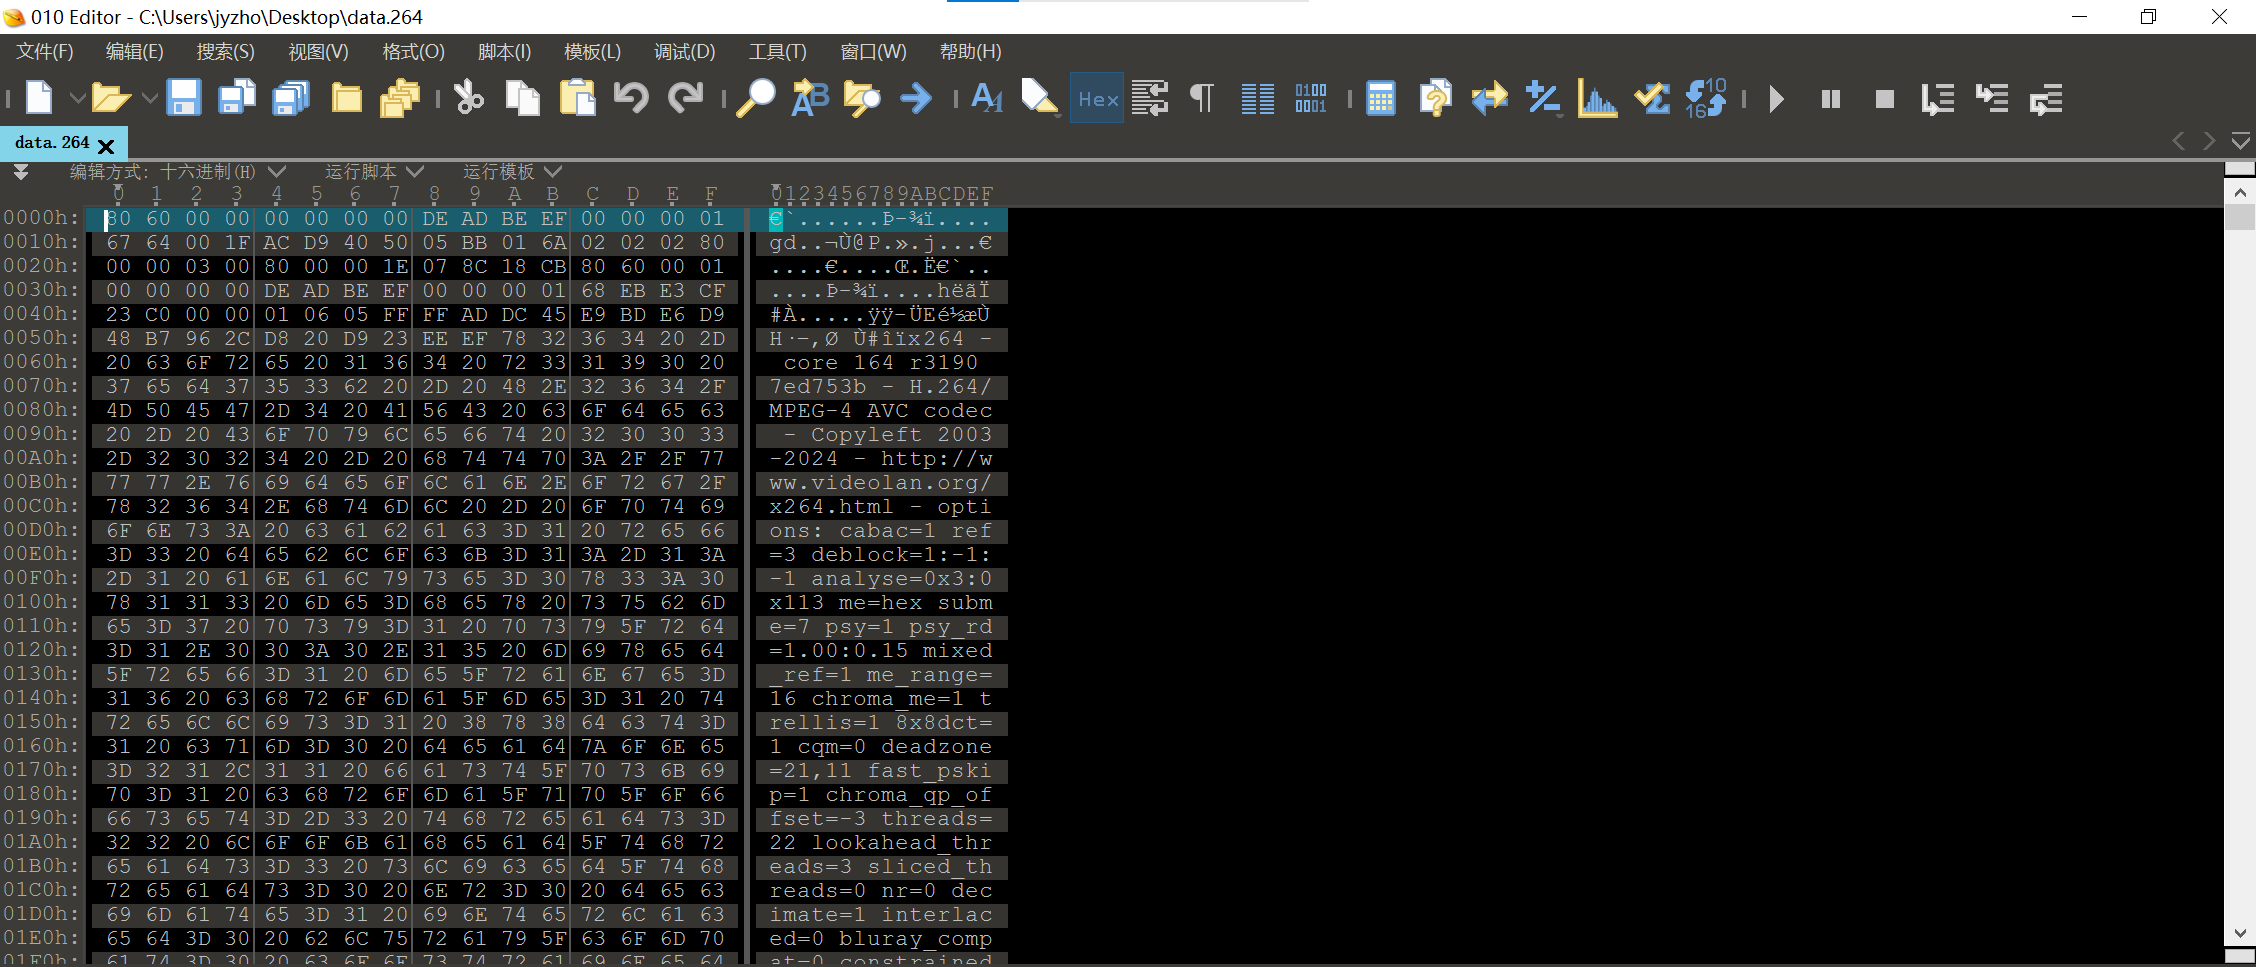
Task: Open the calculator tool
Action: [x=1381, y=98]
